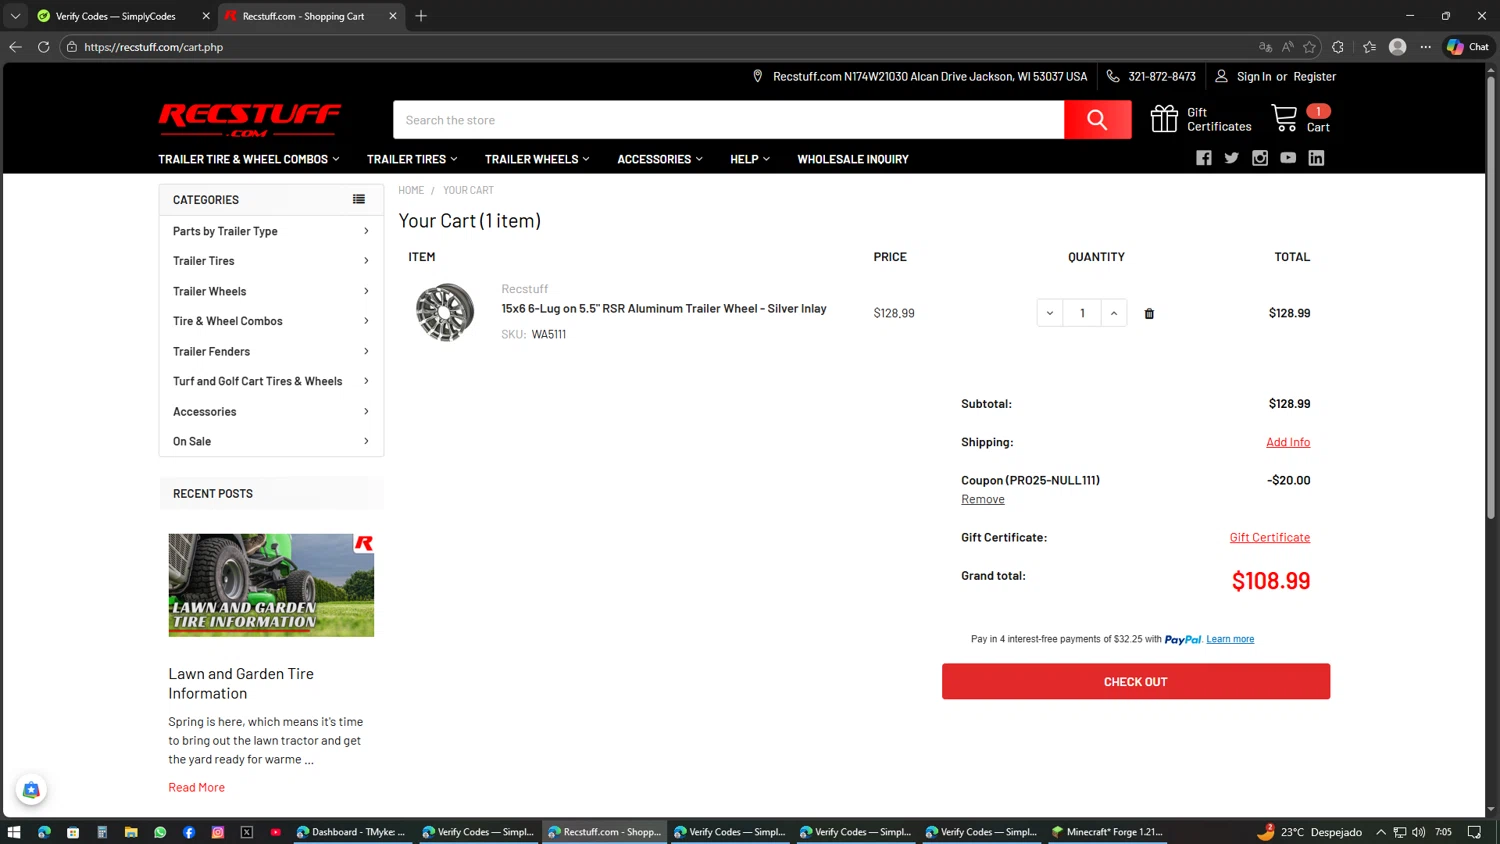The image size is (1500, 844).
Task: Open browser settings and more menu
Action: (x=1426, y=47)
